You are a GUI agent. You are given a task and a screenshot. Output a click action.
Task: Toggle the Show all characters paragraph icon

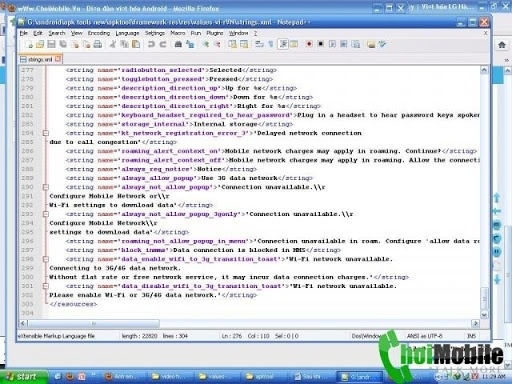(271, 44)
